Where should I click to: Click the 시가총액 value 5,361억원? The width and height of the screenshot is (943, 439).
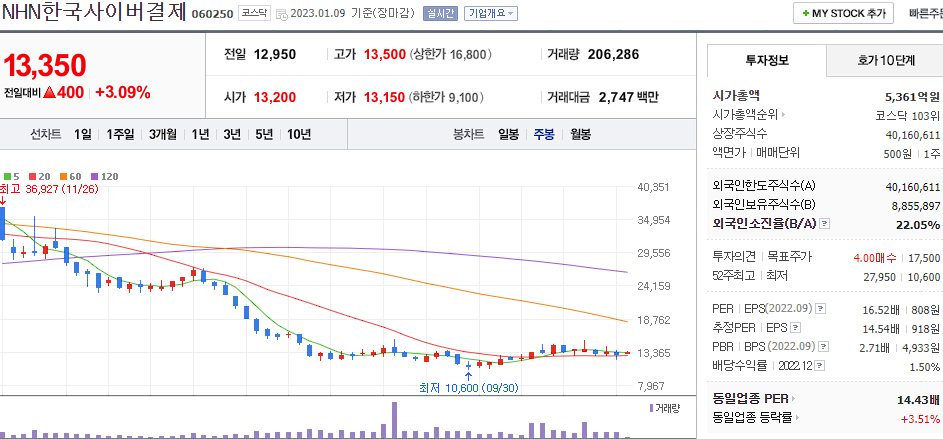click(912, 96)
